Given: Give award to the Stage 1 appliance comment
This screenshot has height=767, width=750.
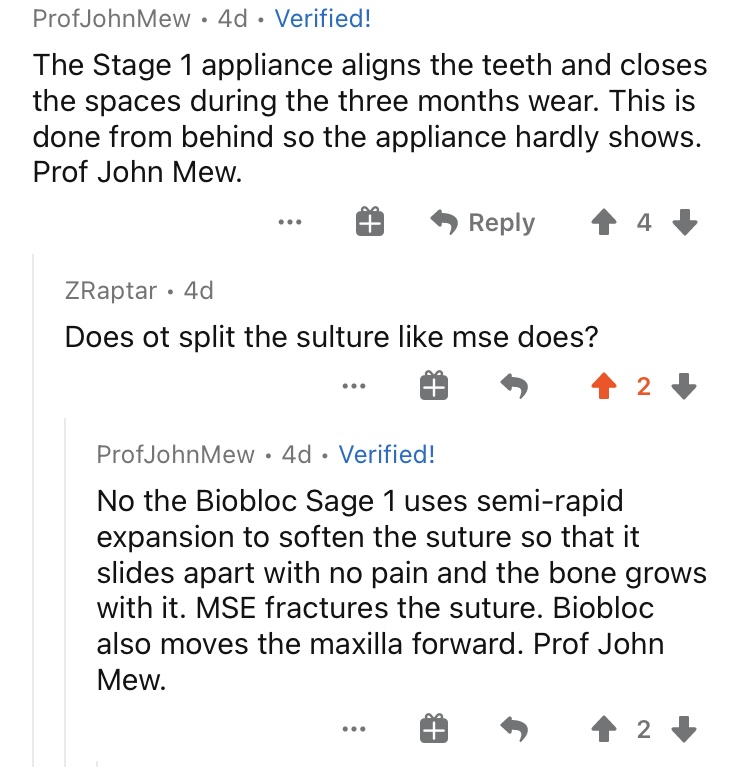Looking at the screenshot, I should 369,222.
